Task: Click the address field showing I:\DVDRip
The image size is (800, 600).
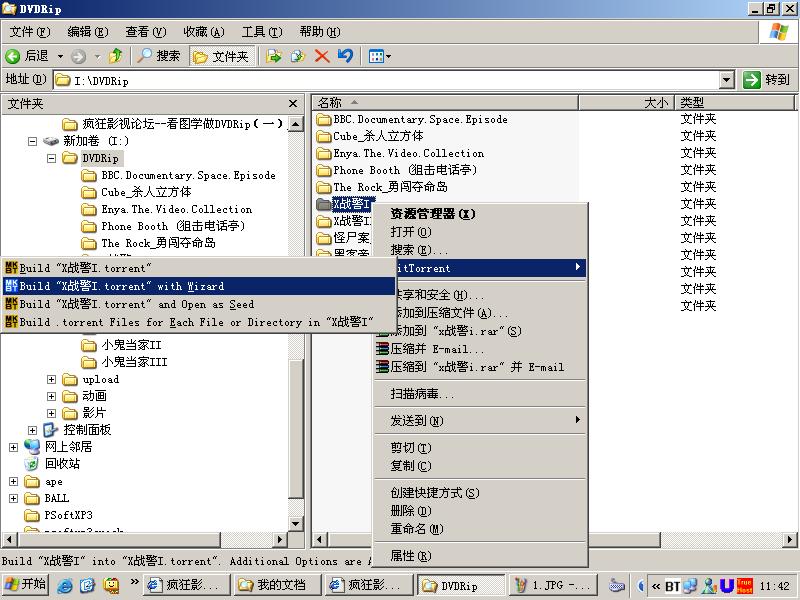Action: [x=386, y=80]
